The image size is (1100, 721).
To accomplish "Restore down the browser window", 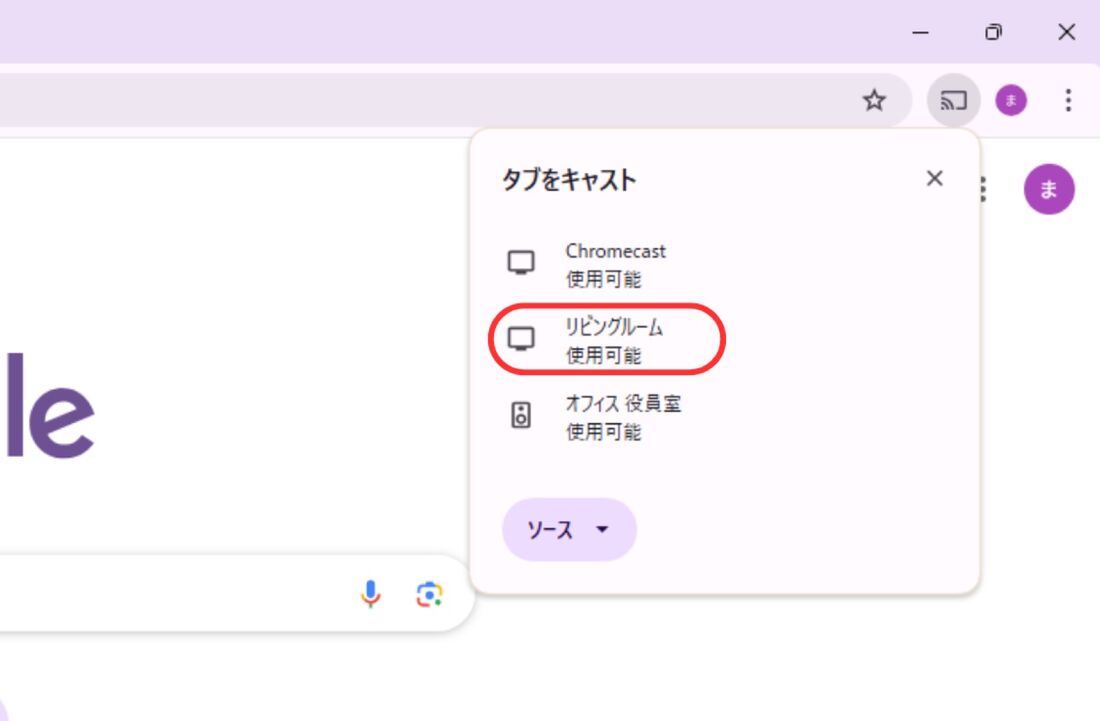I will (x=994, y=32).
